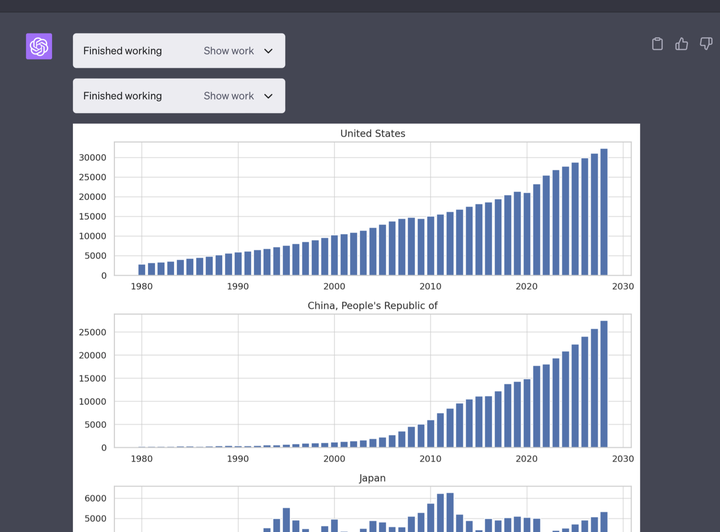
Task: Click the 15000 label on United States chart
Action: 92,217
